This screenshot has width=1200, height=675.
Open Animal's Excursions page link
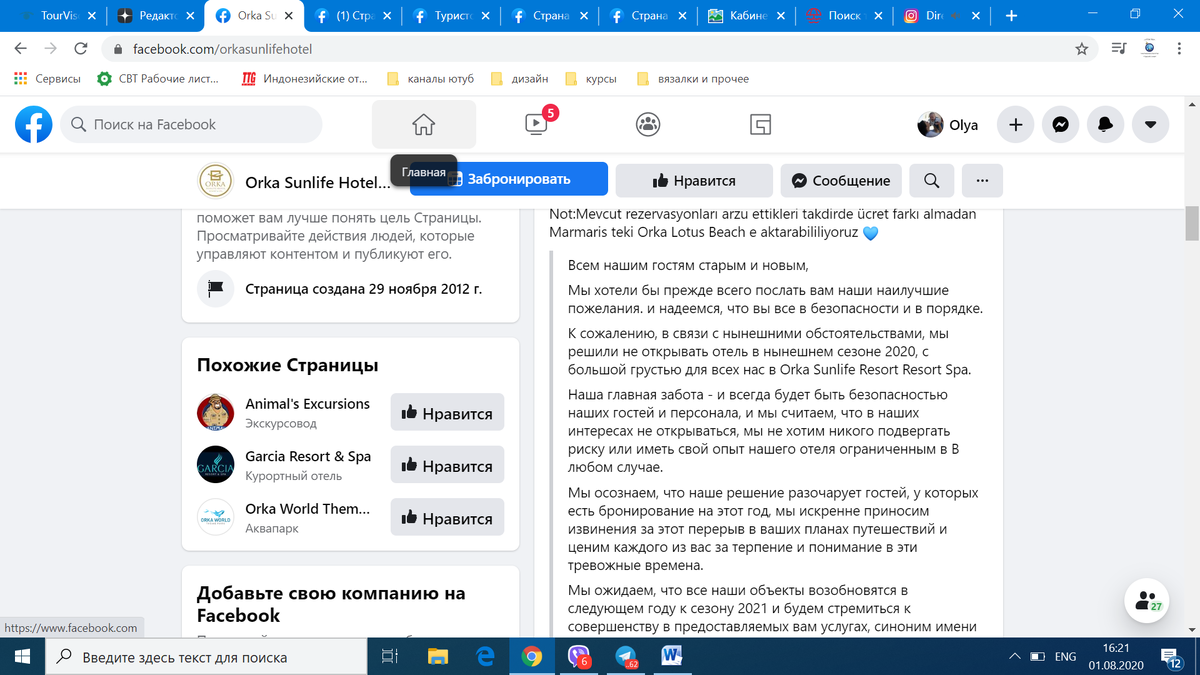click(307, 404)
